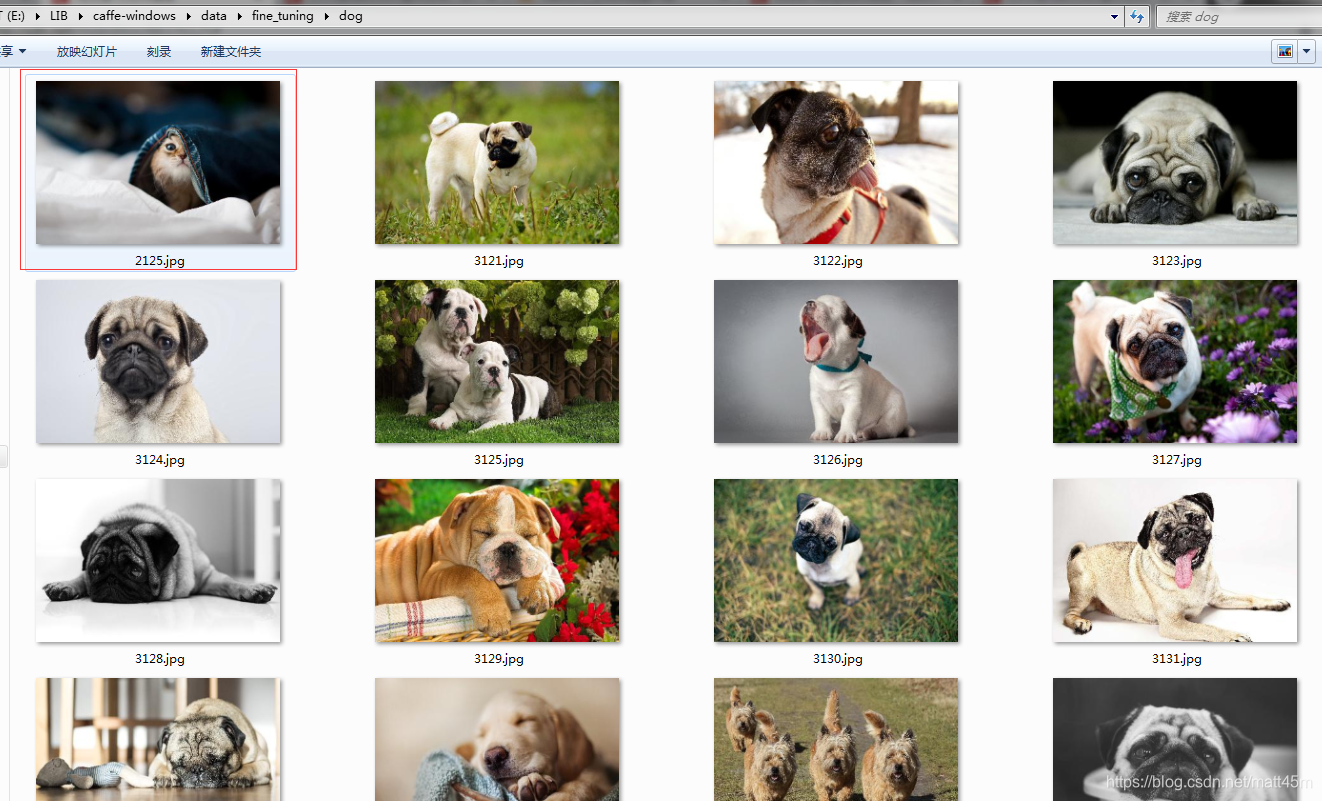Click the 3125.jpg file name

tap(499, 460)
